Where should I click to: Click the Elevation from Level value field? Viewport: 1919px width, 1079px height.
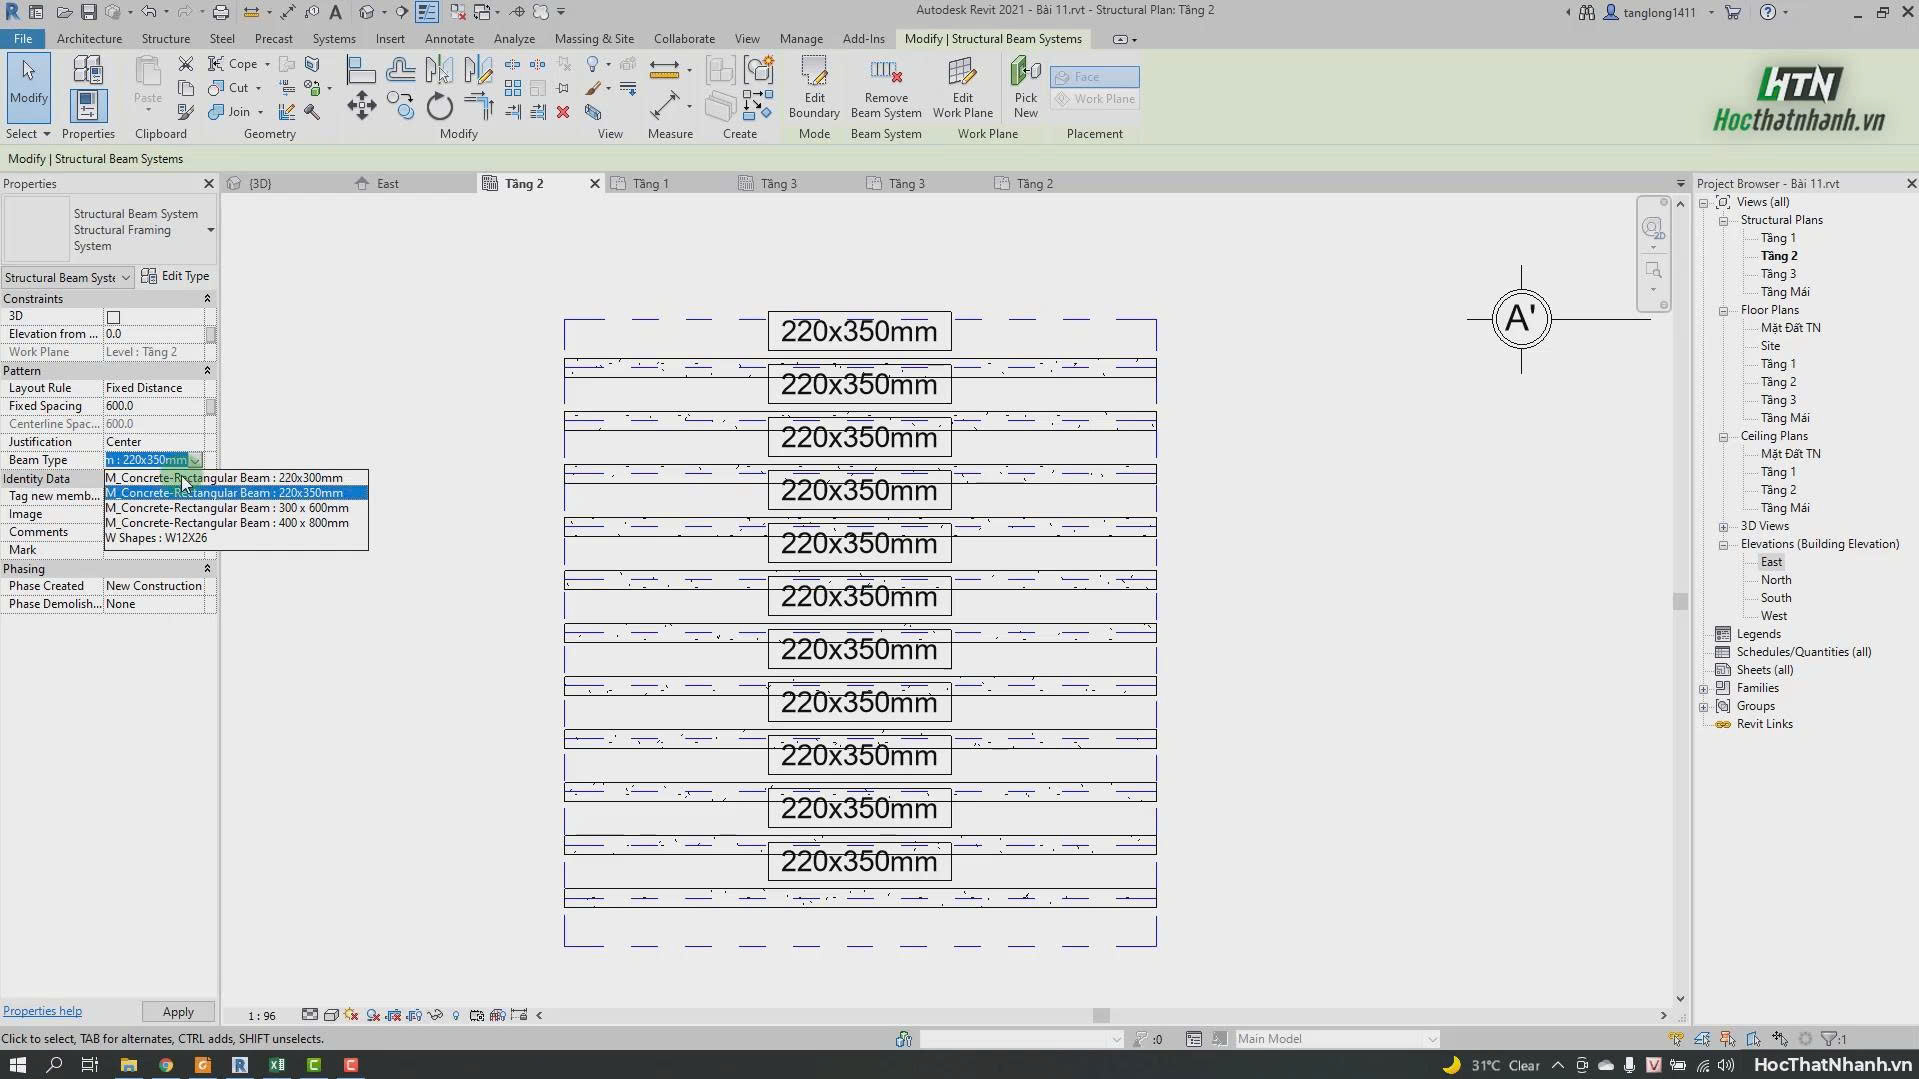154,334
